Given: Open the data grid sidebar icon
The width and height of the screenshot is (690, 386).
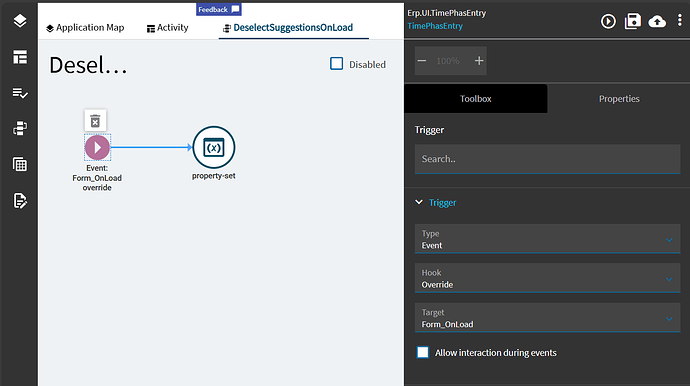Looking at the screenshot, I should click(20, 165).
